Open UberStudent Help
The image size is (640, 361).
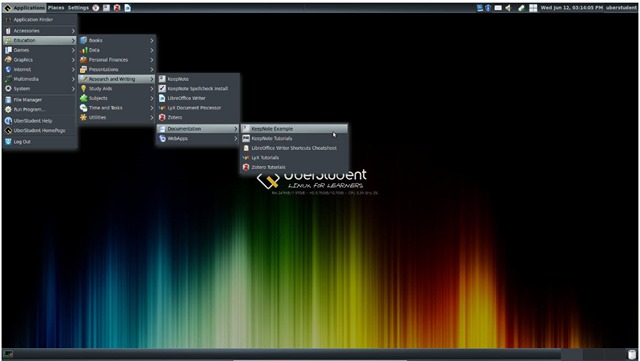[40, 121]
